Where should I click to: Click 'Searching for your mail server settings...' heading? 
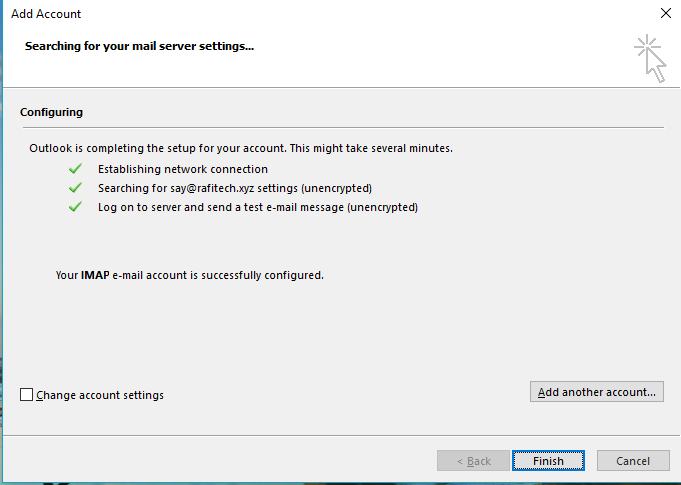(139, 46)
